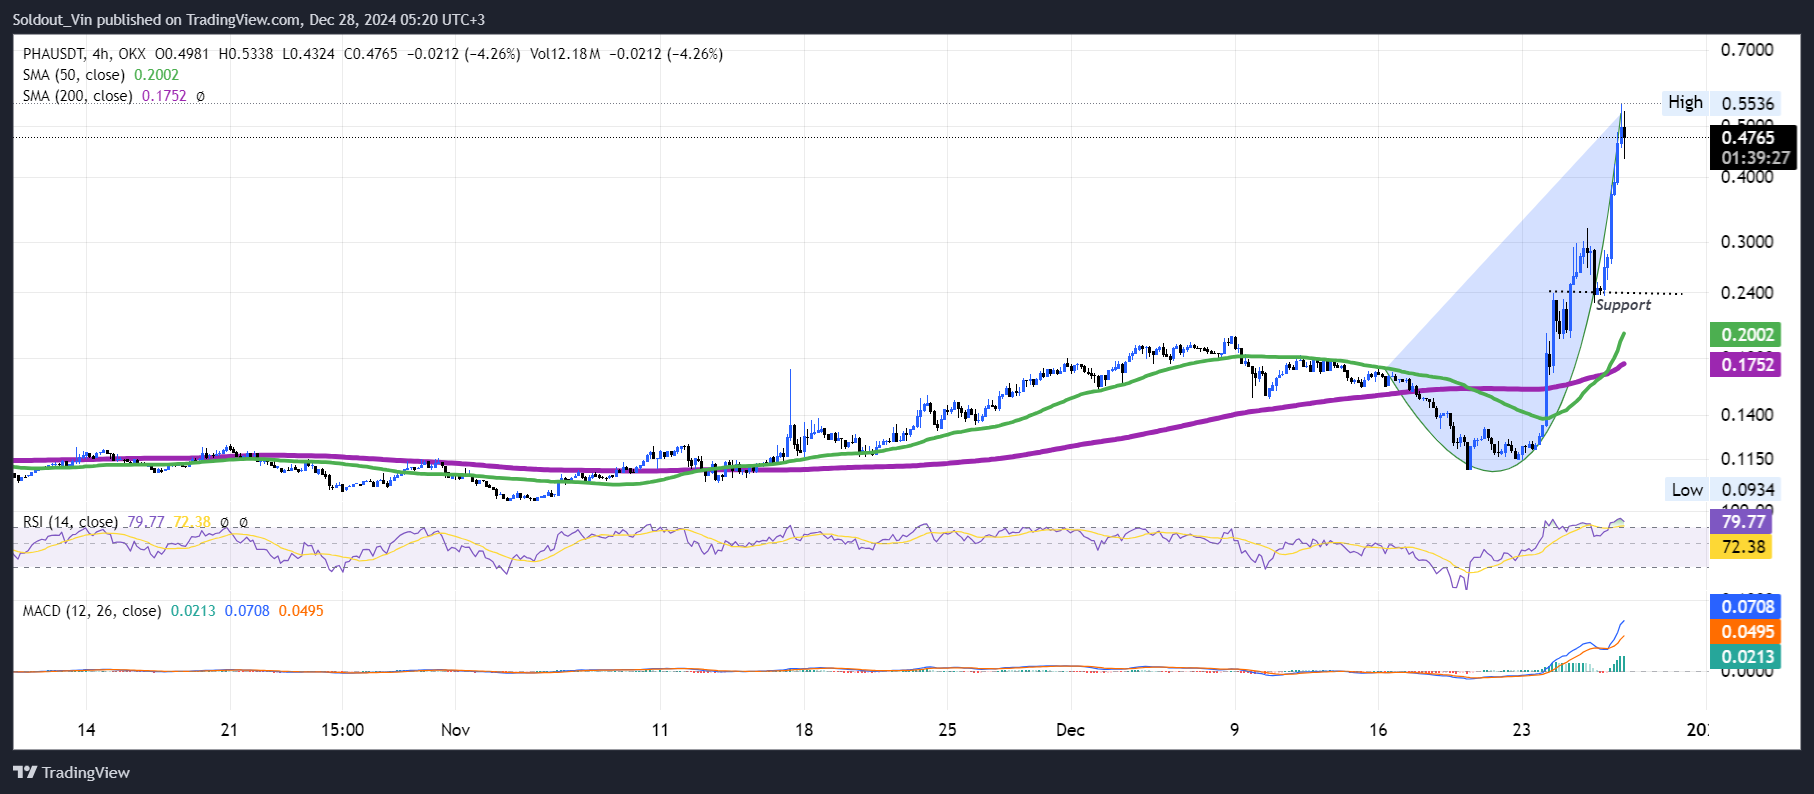This screenshot has height=794, width=1814.
Task: Click the Support annotation text
Action: point(1623,305)
